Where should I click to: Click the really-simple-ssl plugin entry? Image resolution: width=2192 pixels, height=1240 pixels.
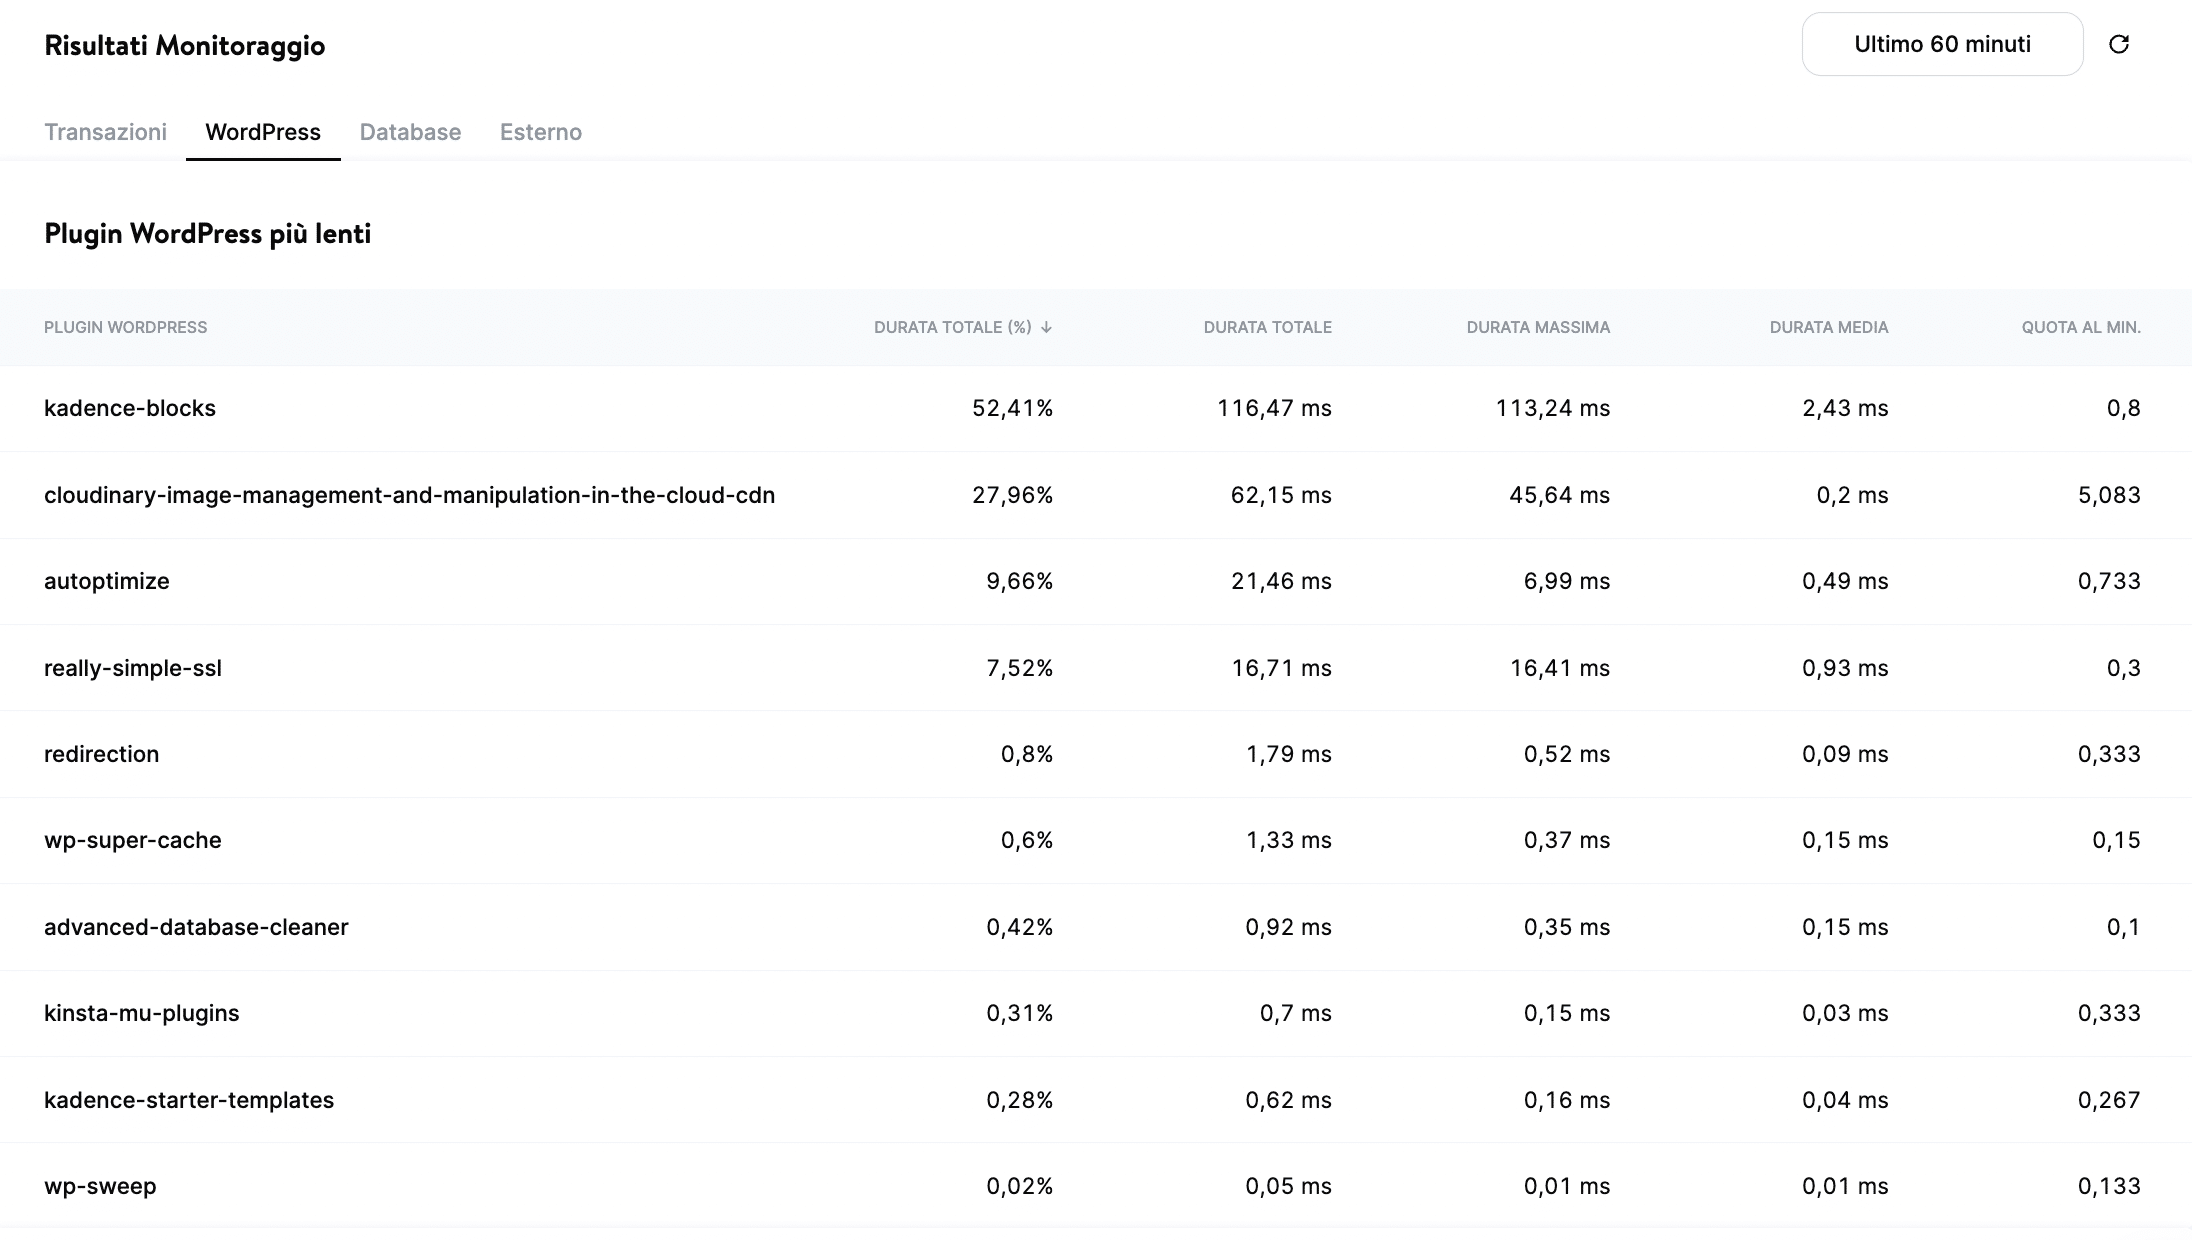click(x=133, y=667)
